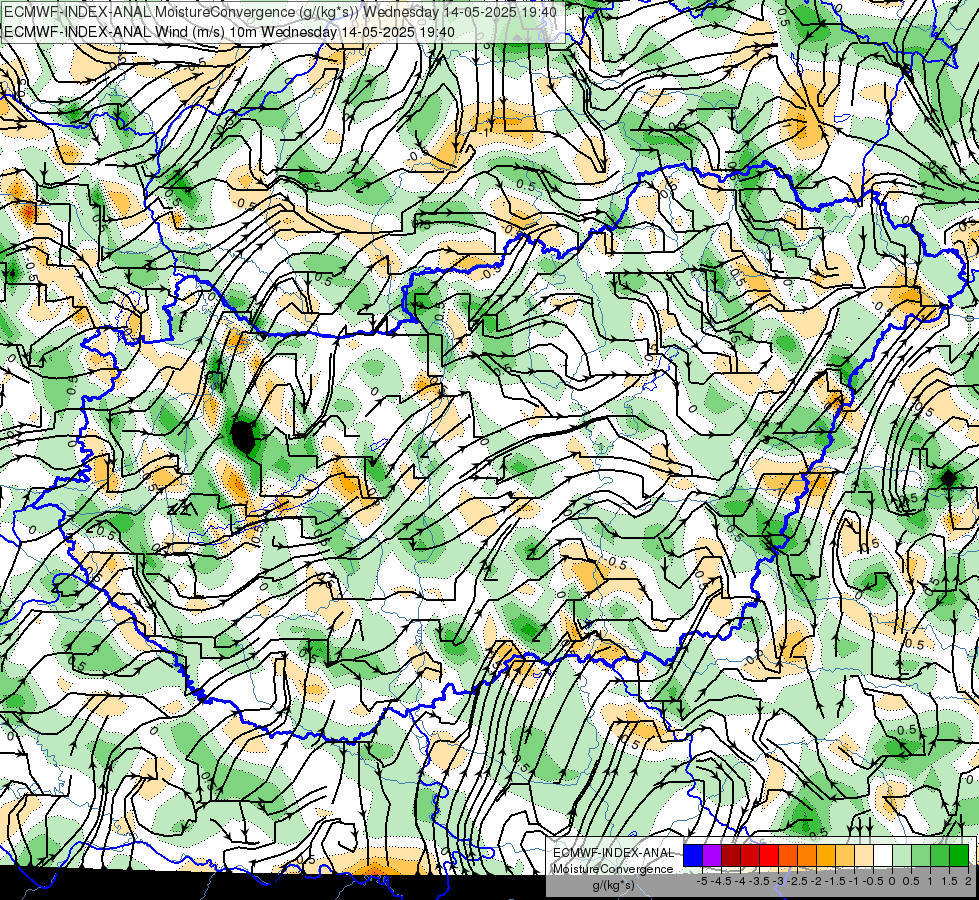The height and width of the screenshot is (900, 979).
Task: Click the legend's 1.5 tick label
Action: [948, 881]
